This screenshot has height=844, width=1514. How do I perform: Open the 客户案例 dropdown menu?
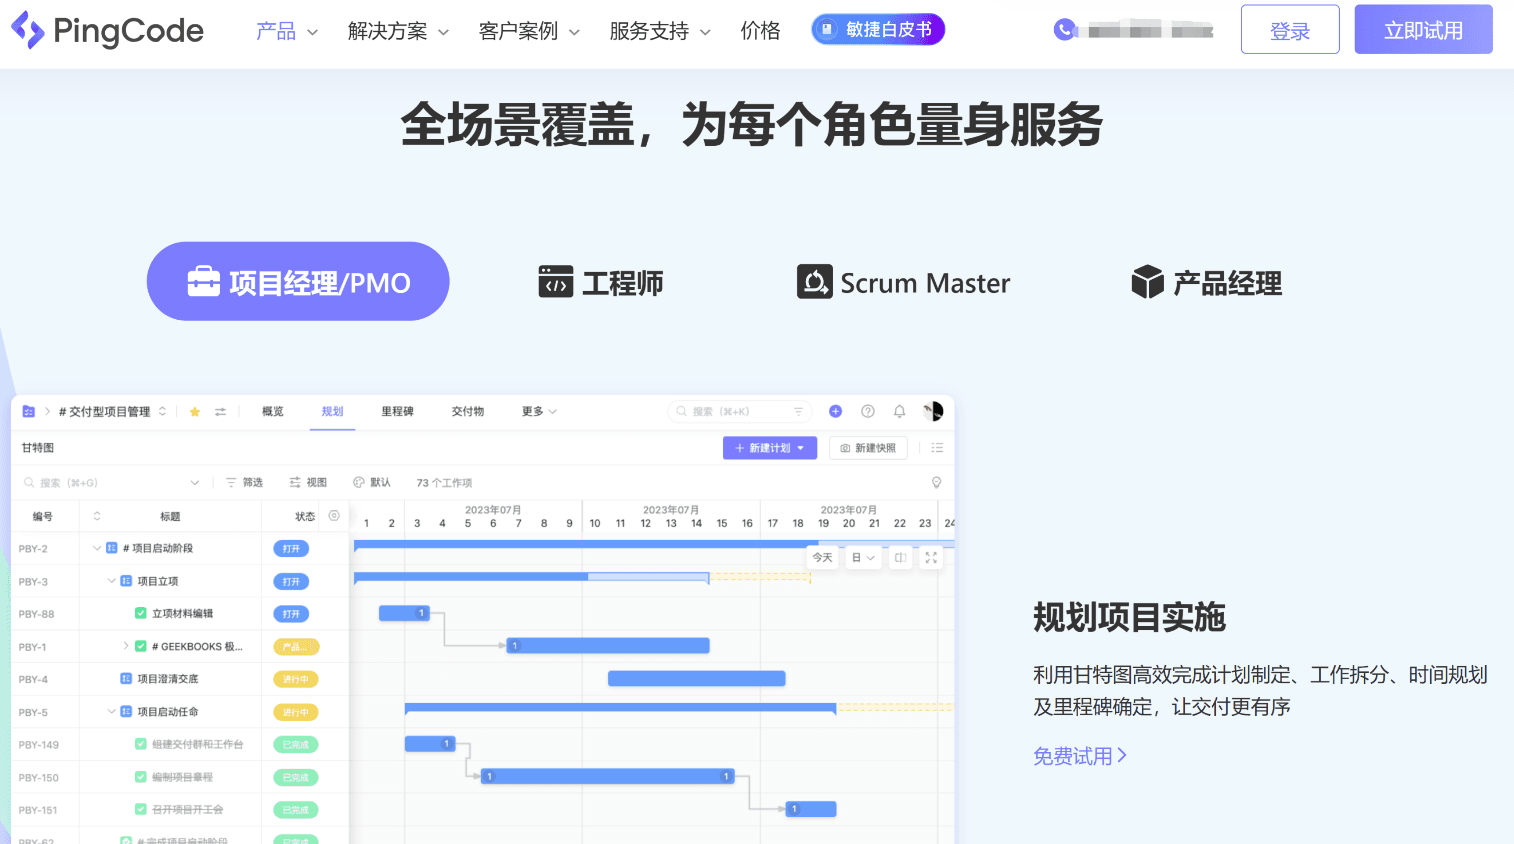pos(529,31)
